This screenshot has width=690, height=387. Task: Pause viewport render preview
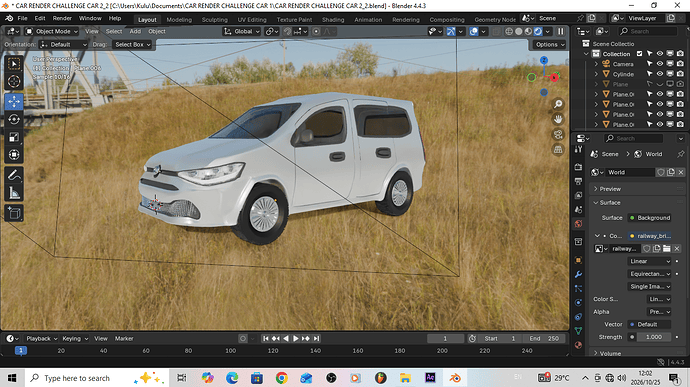tap(561, 31)
